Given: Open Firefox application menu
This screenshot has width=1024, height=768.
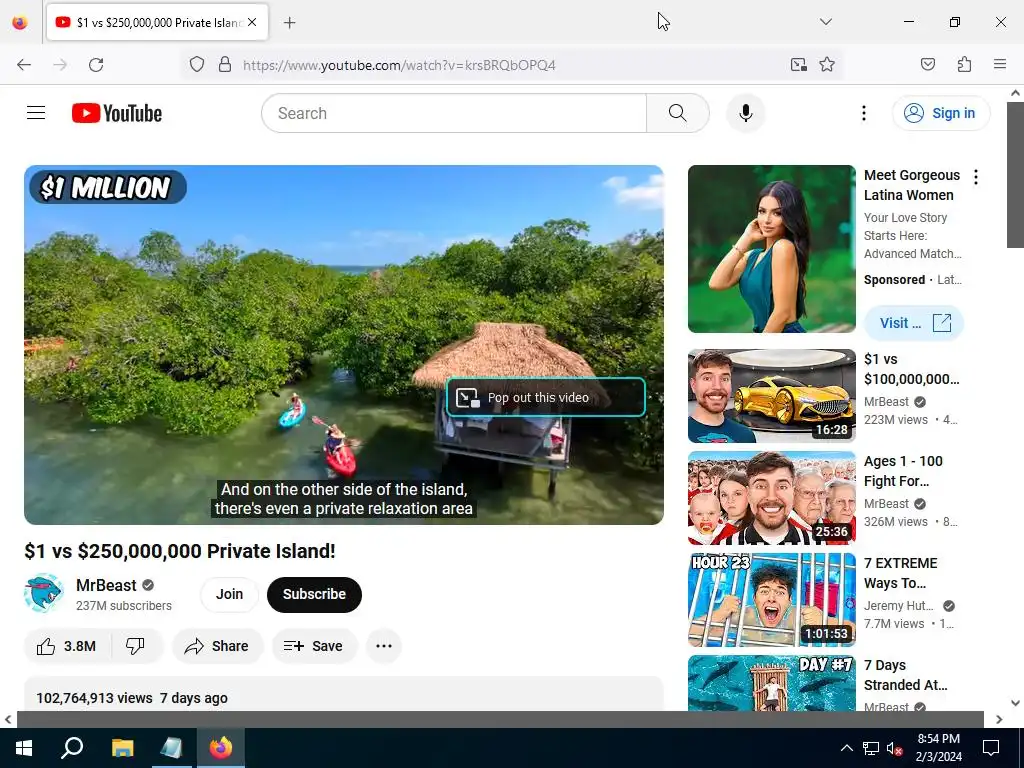Looking at the screenshot, I should pos(1000,65).
